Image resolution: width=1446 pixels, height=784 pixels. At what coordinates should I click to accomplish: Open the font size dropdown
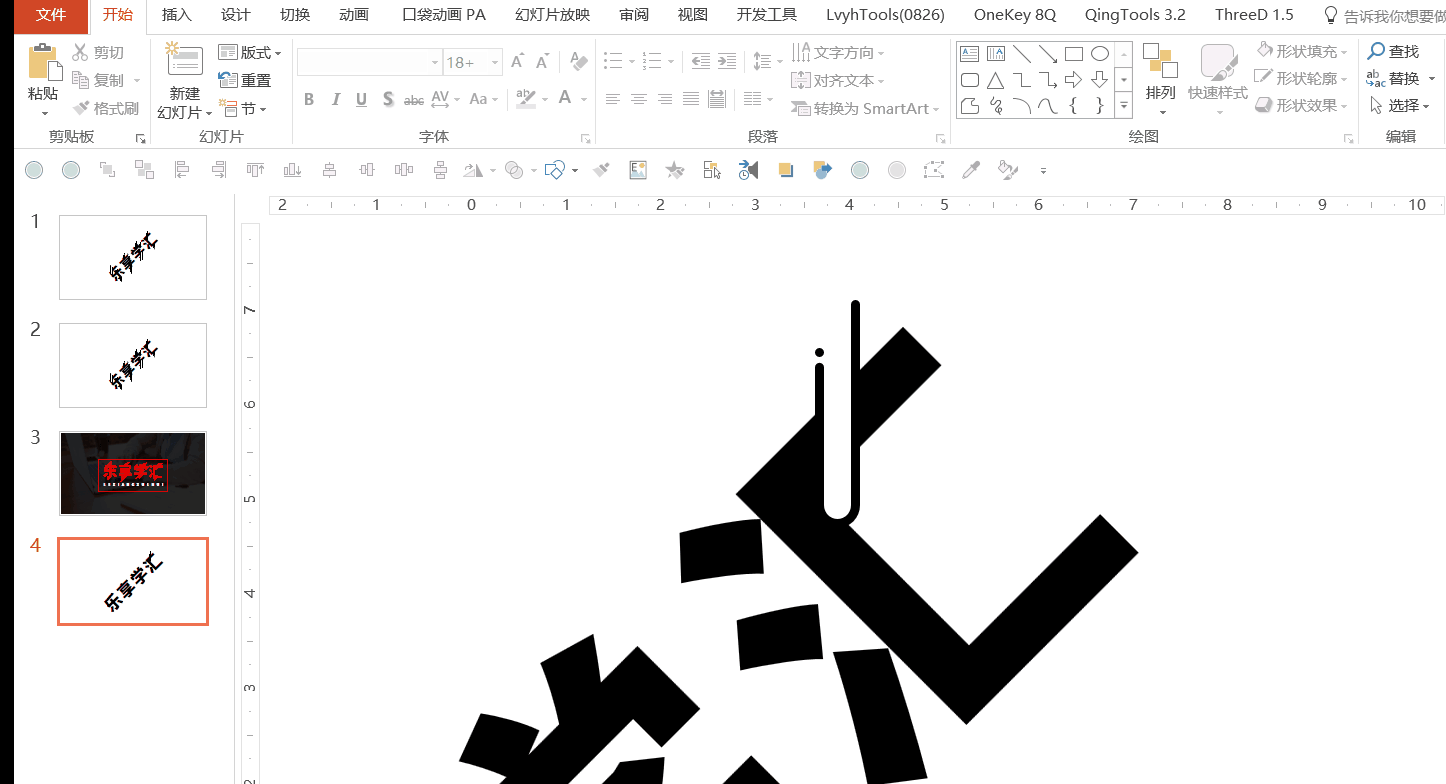point(494,62)
